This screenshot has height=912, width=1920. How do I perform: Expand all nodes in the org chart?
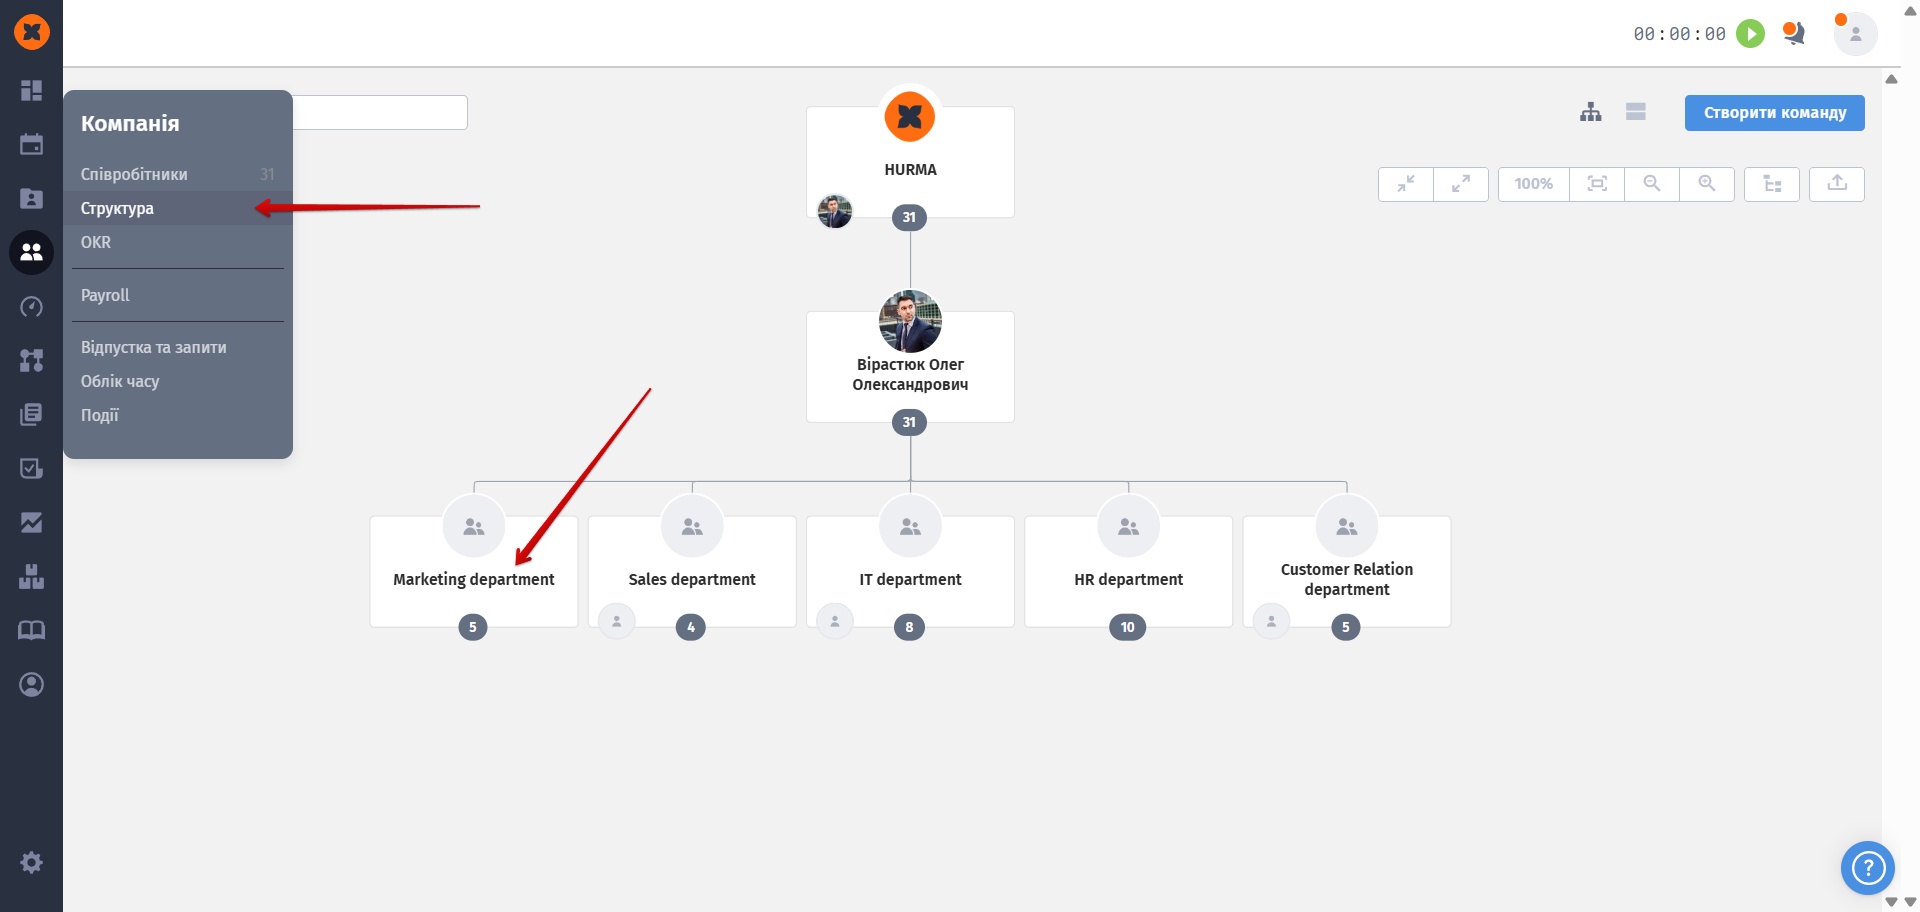pyautogui.click(x=1461, y=184)
